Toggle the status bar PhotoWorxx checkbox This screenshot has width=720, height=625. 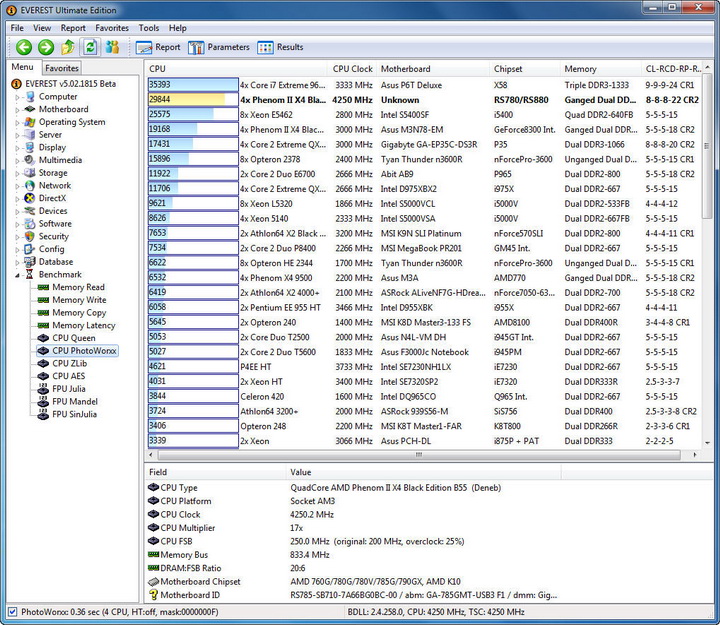point(12,612)
